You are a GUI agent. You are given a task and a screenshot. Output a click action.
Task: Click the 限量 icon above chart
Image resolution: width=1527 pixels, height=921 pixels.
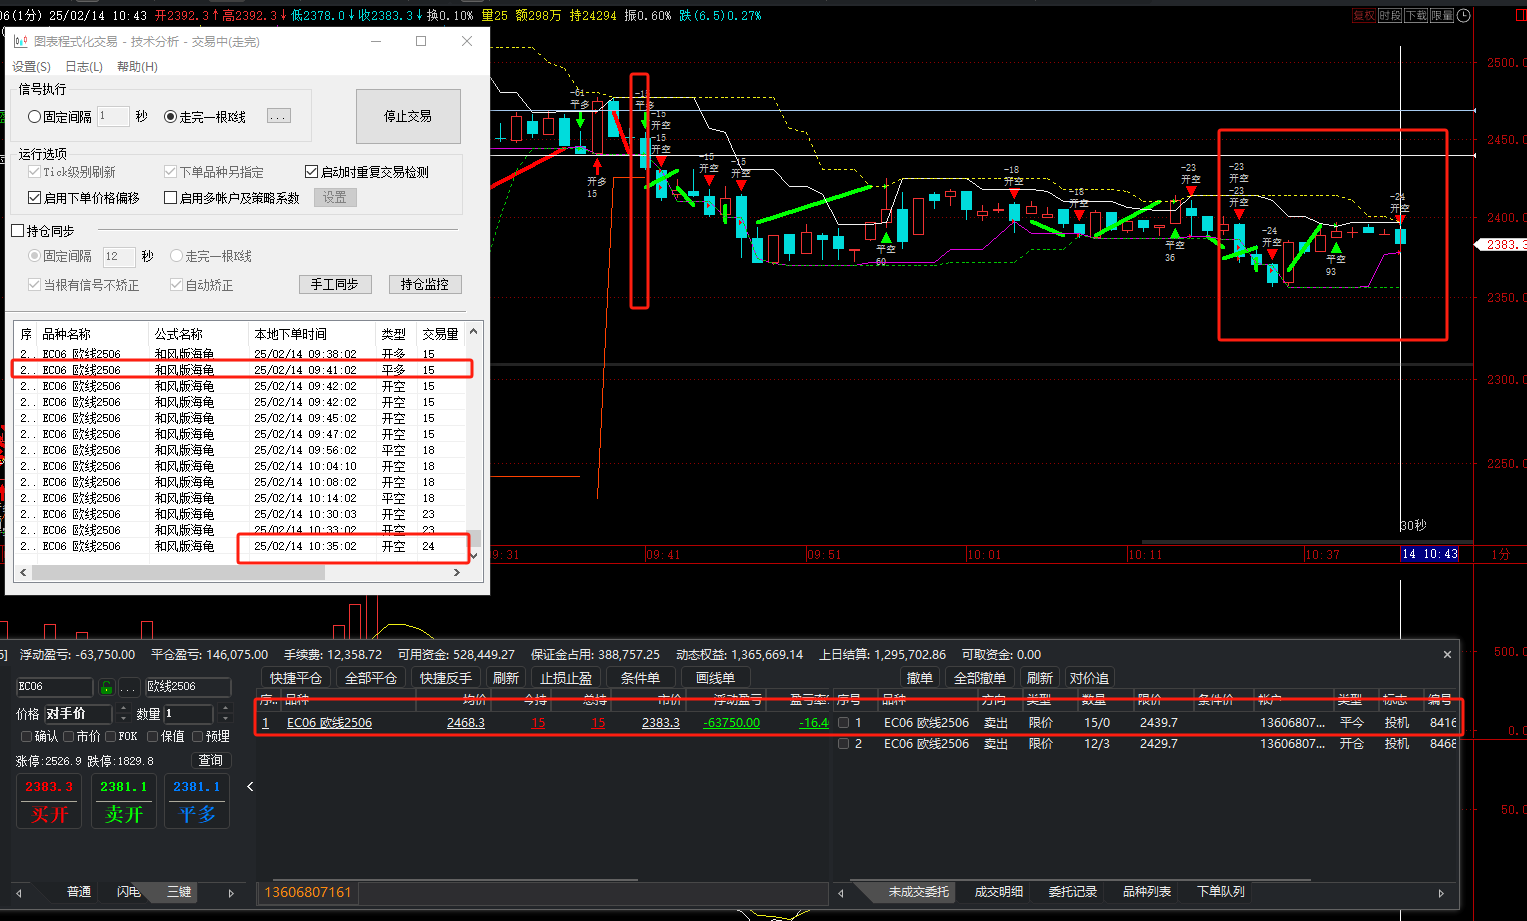pyautogui.click(x=1441, y=16)
